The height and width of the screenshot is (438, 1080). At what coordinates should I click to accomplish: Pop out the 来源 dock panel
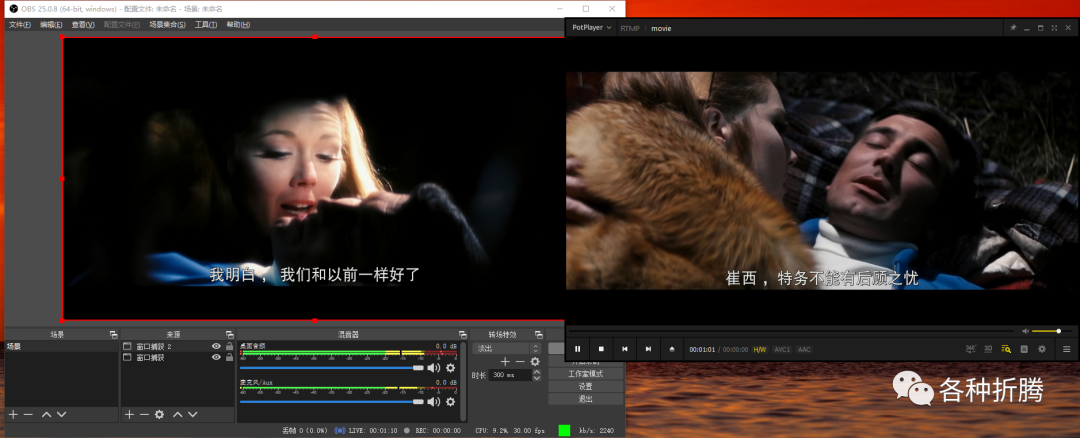(x=229, y=335)
